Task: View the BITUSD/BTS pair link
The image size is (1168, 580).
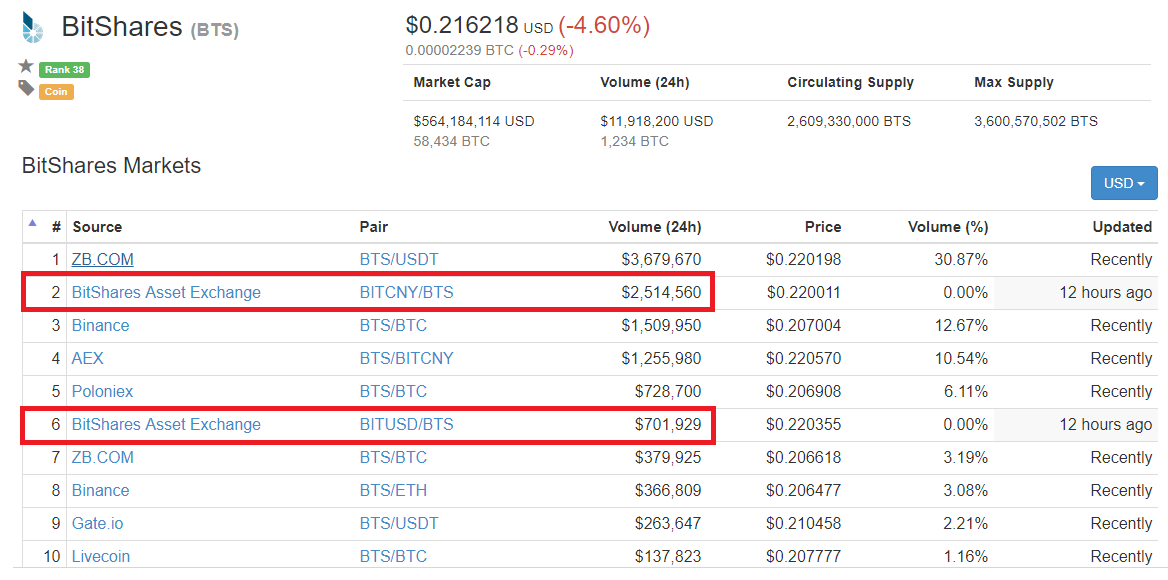Action: coord(406,424)
